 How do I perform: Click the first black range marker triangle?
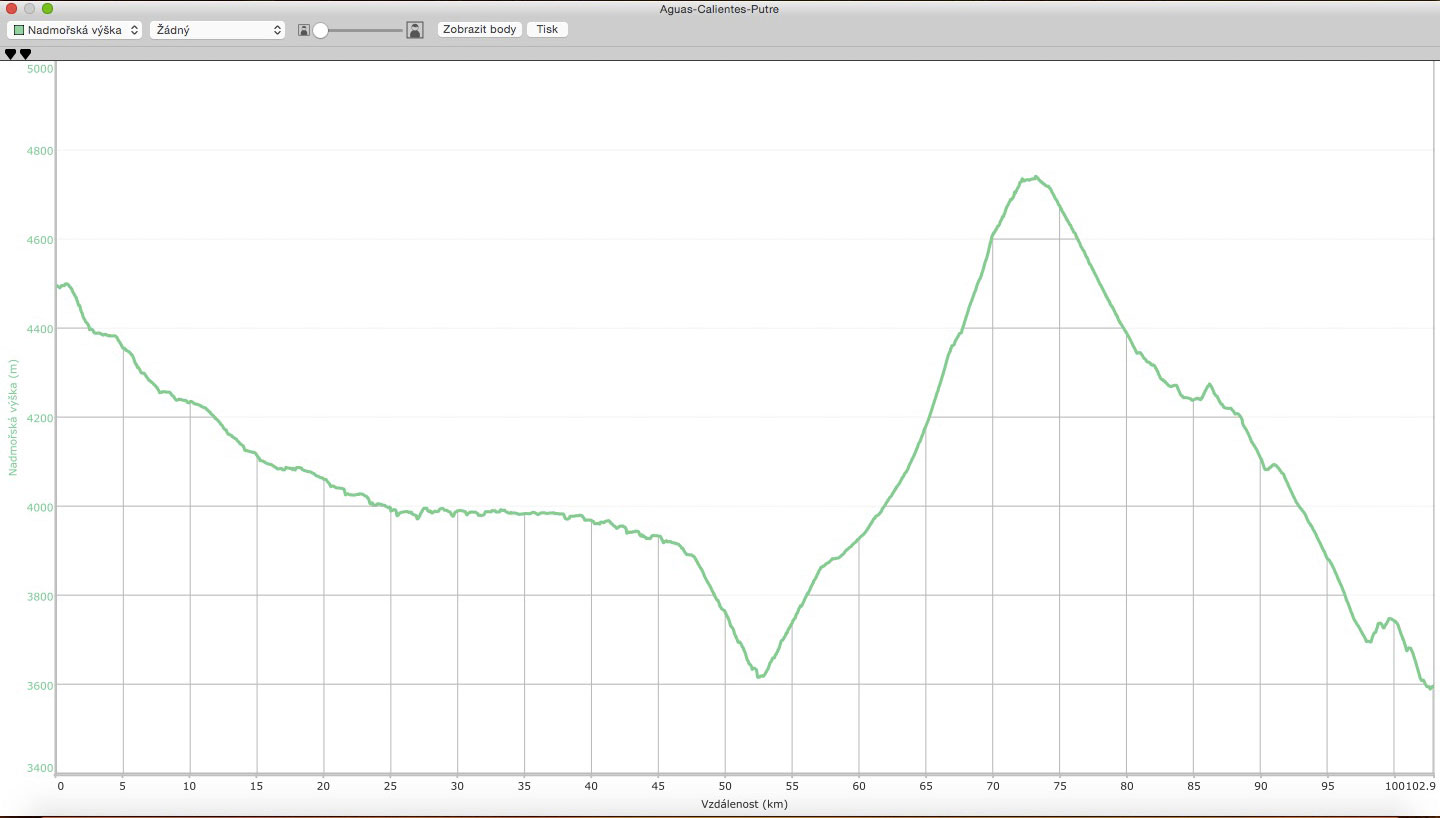point(11,54)
